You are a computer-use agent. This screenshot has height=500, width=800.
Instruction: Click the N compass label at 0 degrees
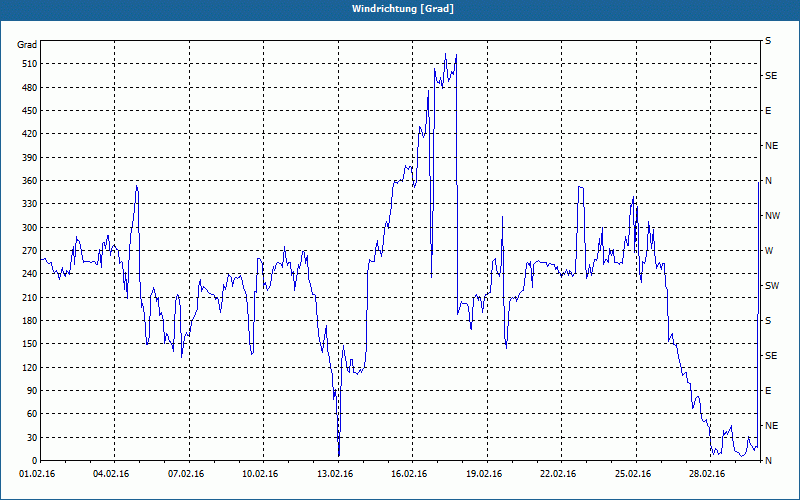[x=768, y=461]
